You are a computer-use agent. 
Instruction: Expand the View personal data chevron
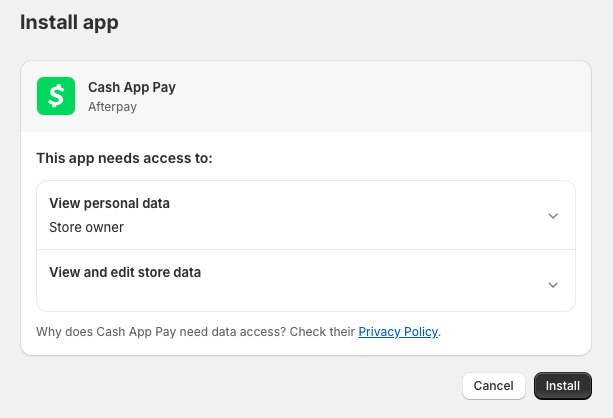(553, 216)
